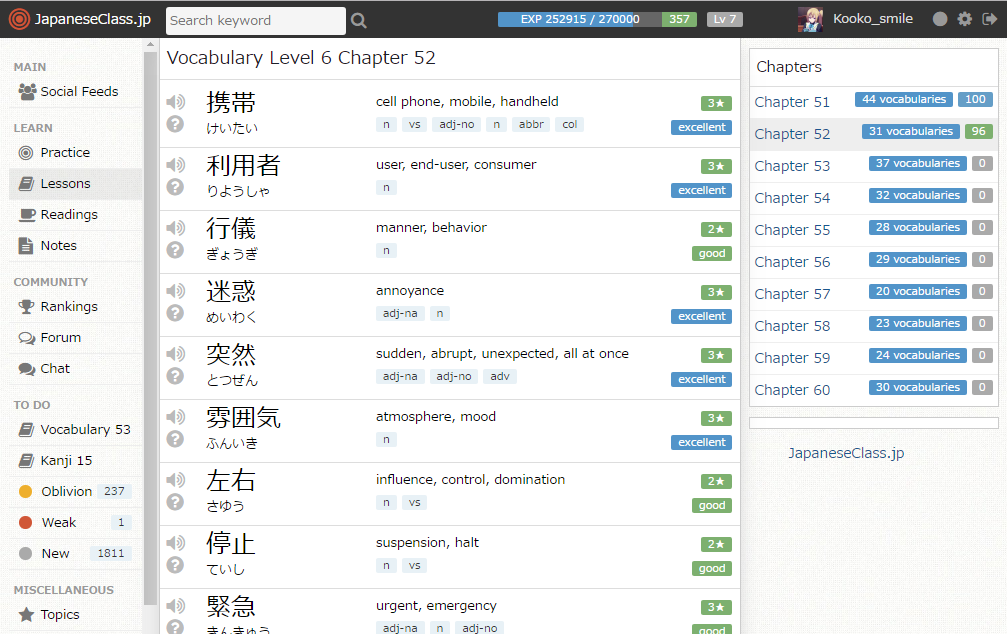Image resolution: width=1007 pixels, height=634 pixels.
Task: Open Lessons in the sidebar
Action: pyautogui.click(x=65, y=184)
